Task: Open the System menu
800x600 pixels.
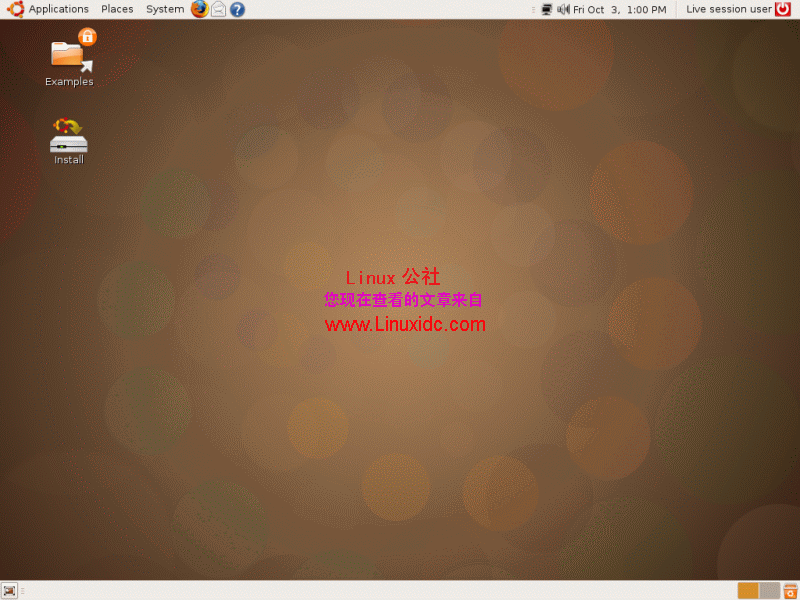Action: [x=164, y=9]
